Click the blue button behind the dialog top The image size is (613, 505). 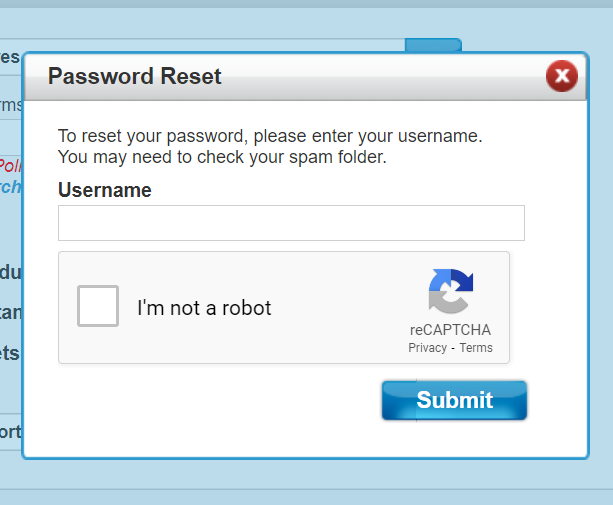(x=432, y=44)
